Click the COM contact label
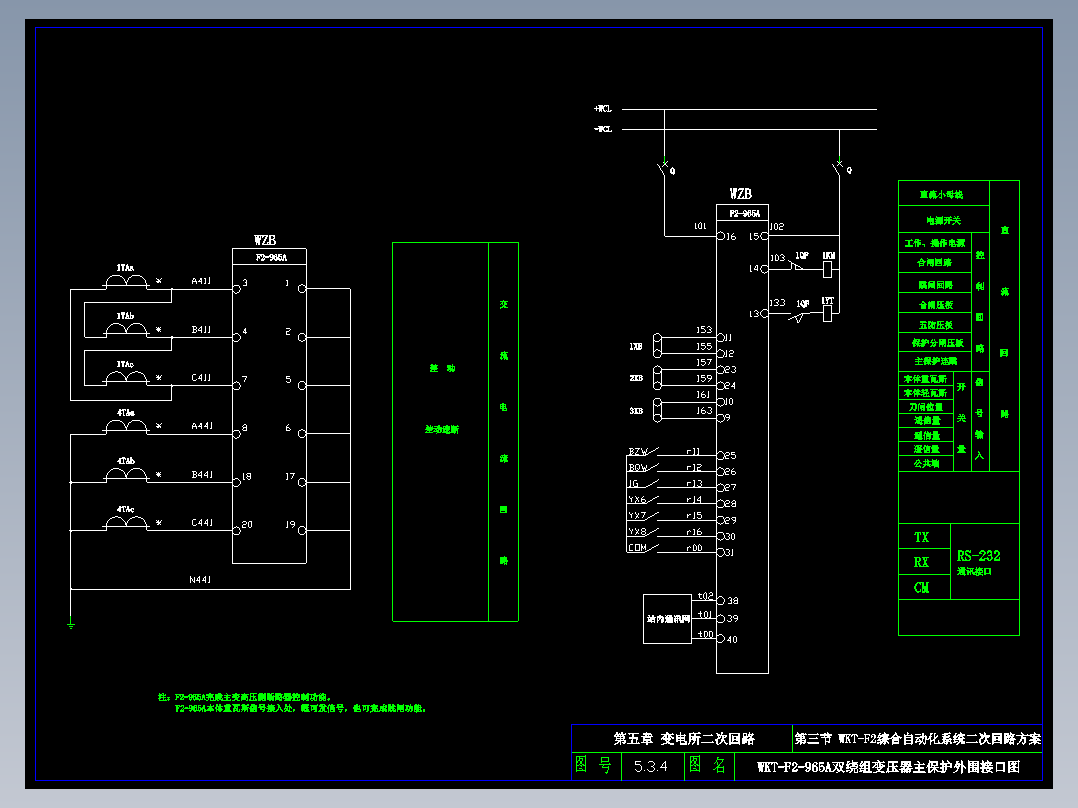This screenshot has height=808, width=1078. pos(637,548)
